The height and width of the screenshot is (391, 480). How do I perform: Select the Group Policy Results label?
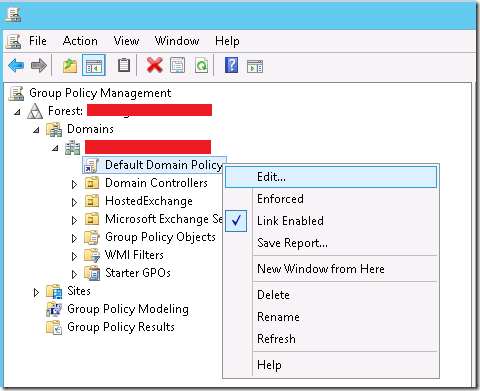(121, 327)
